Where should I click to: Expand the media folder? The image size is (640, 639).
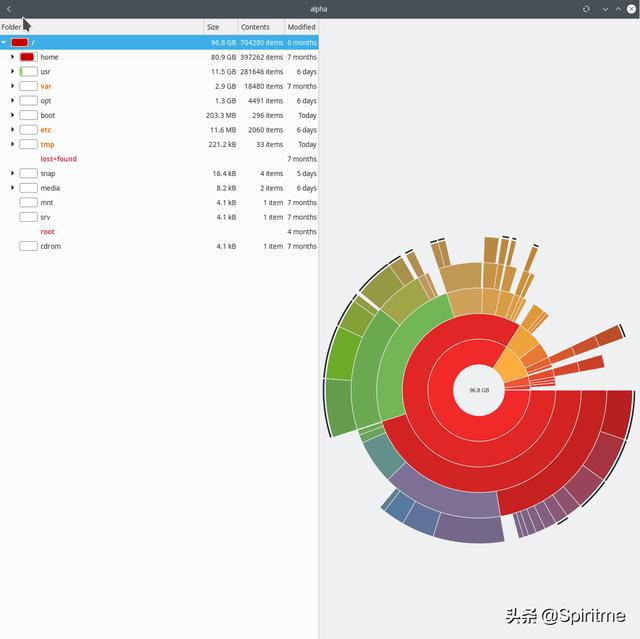pos(12,188)
